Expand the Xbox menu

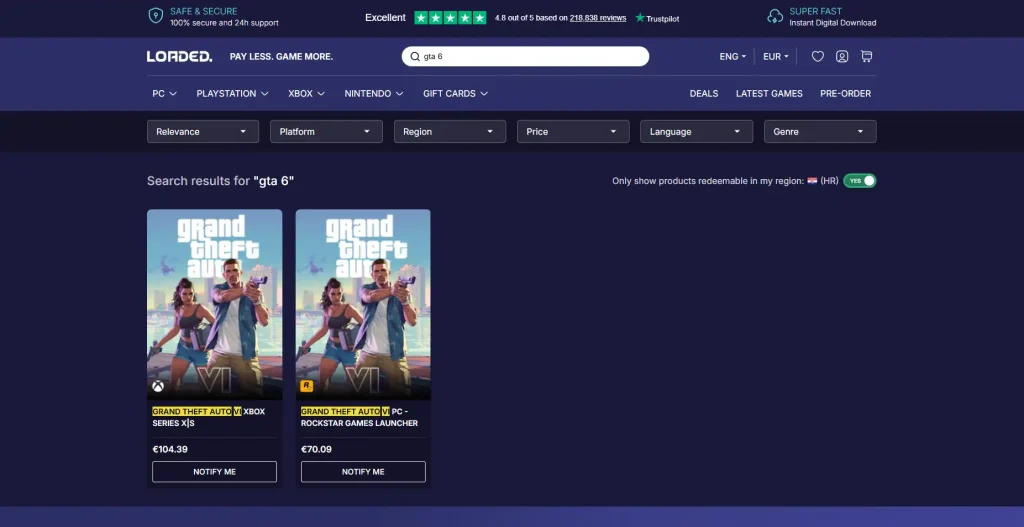point(307,93)
